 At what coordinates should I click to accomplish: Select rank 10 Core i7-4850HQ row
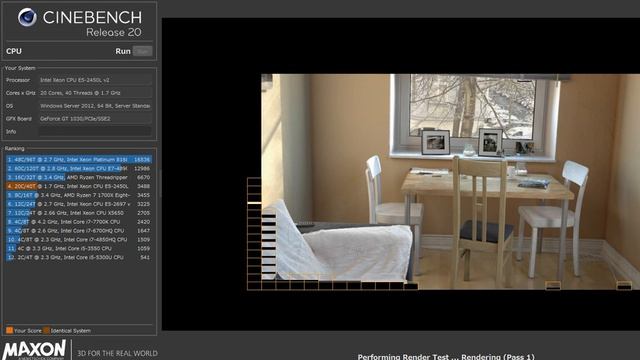point(78,240)
